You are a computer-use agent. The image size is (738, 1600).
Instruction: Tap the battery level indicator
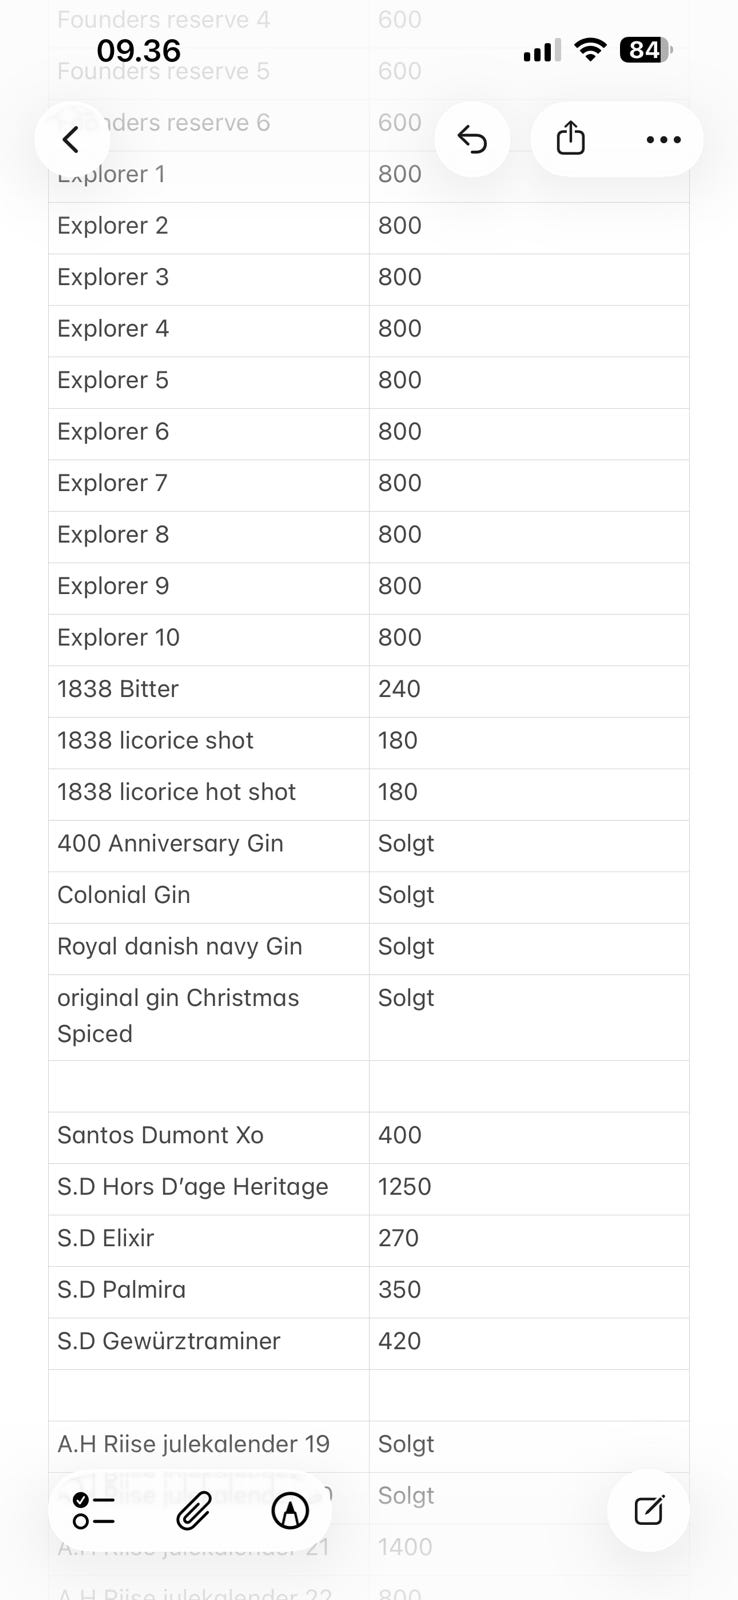tap(646, 50)
